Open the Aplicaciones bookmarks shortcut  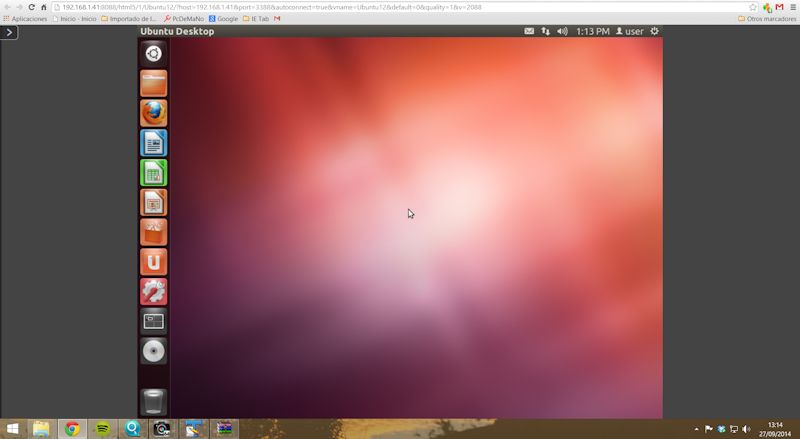25,19
